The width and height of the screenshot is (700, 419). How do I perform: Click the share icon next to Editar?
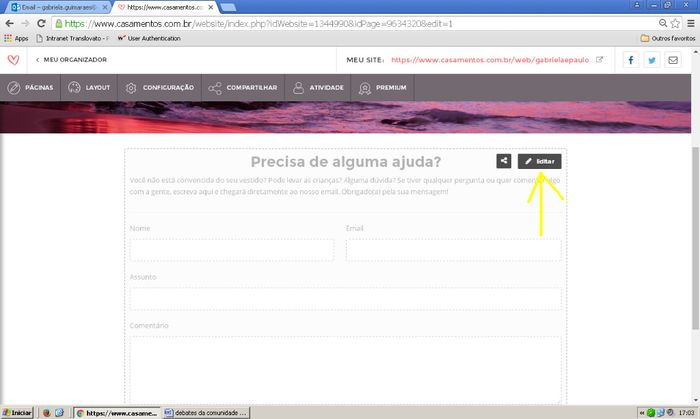click(504, 161)
